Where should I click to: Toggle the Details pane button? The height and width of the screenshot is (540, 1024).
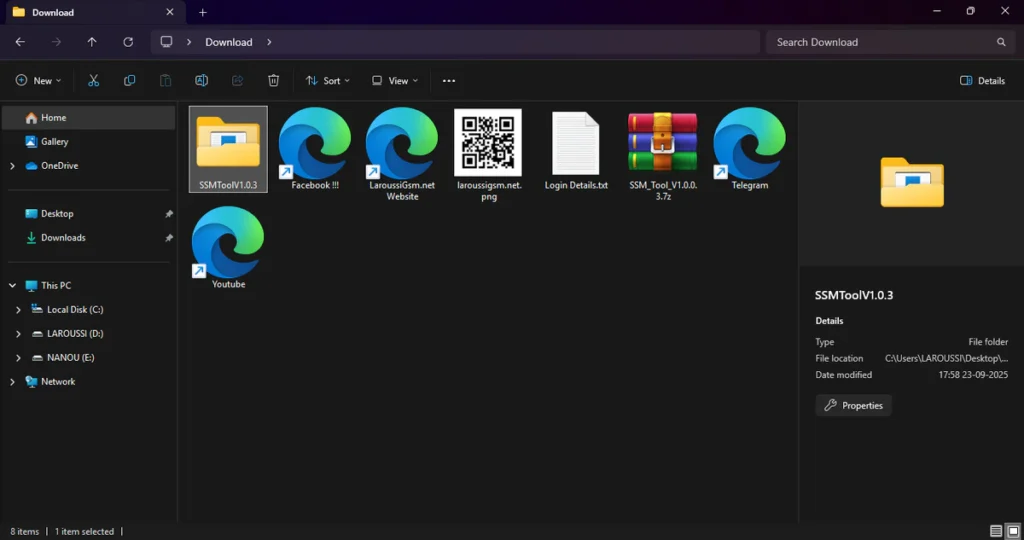pyautogui.click(x=982, y=80)
